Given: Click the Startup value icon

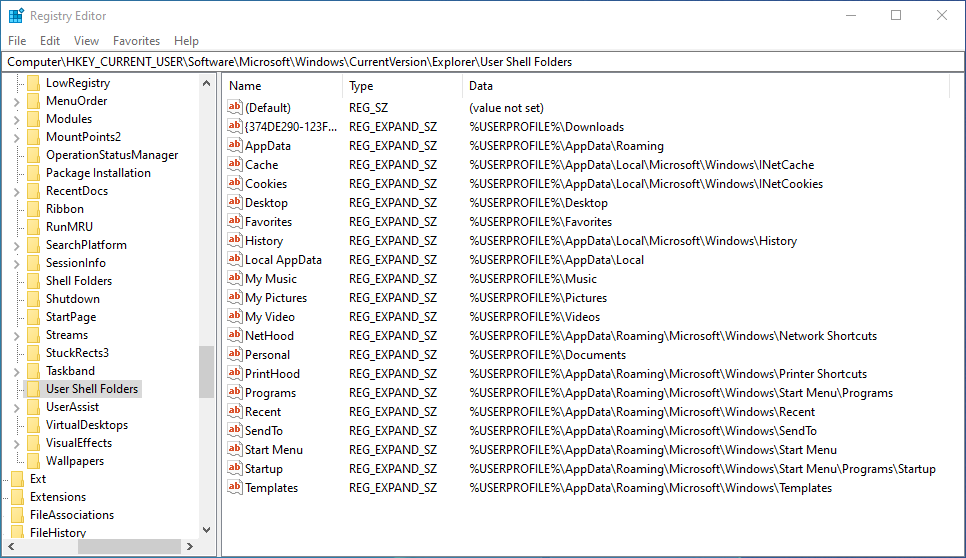Looking at the screenshot, I should 234,469.
